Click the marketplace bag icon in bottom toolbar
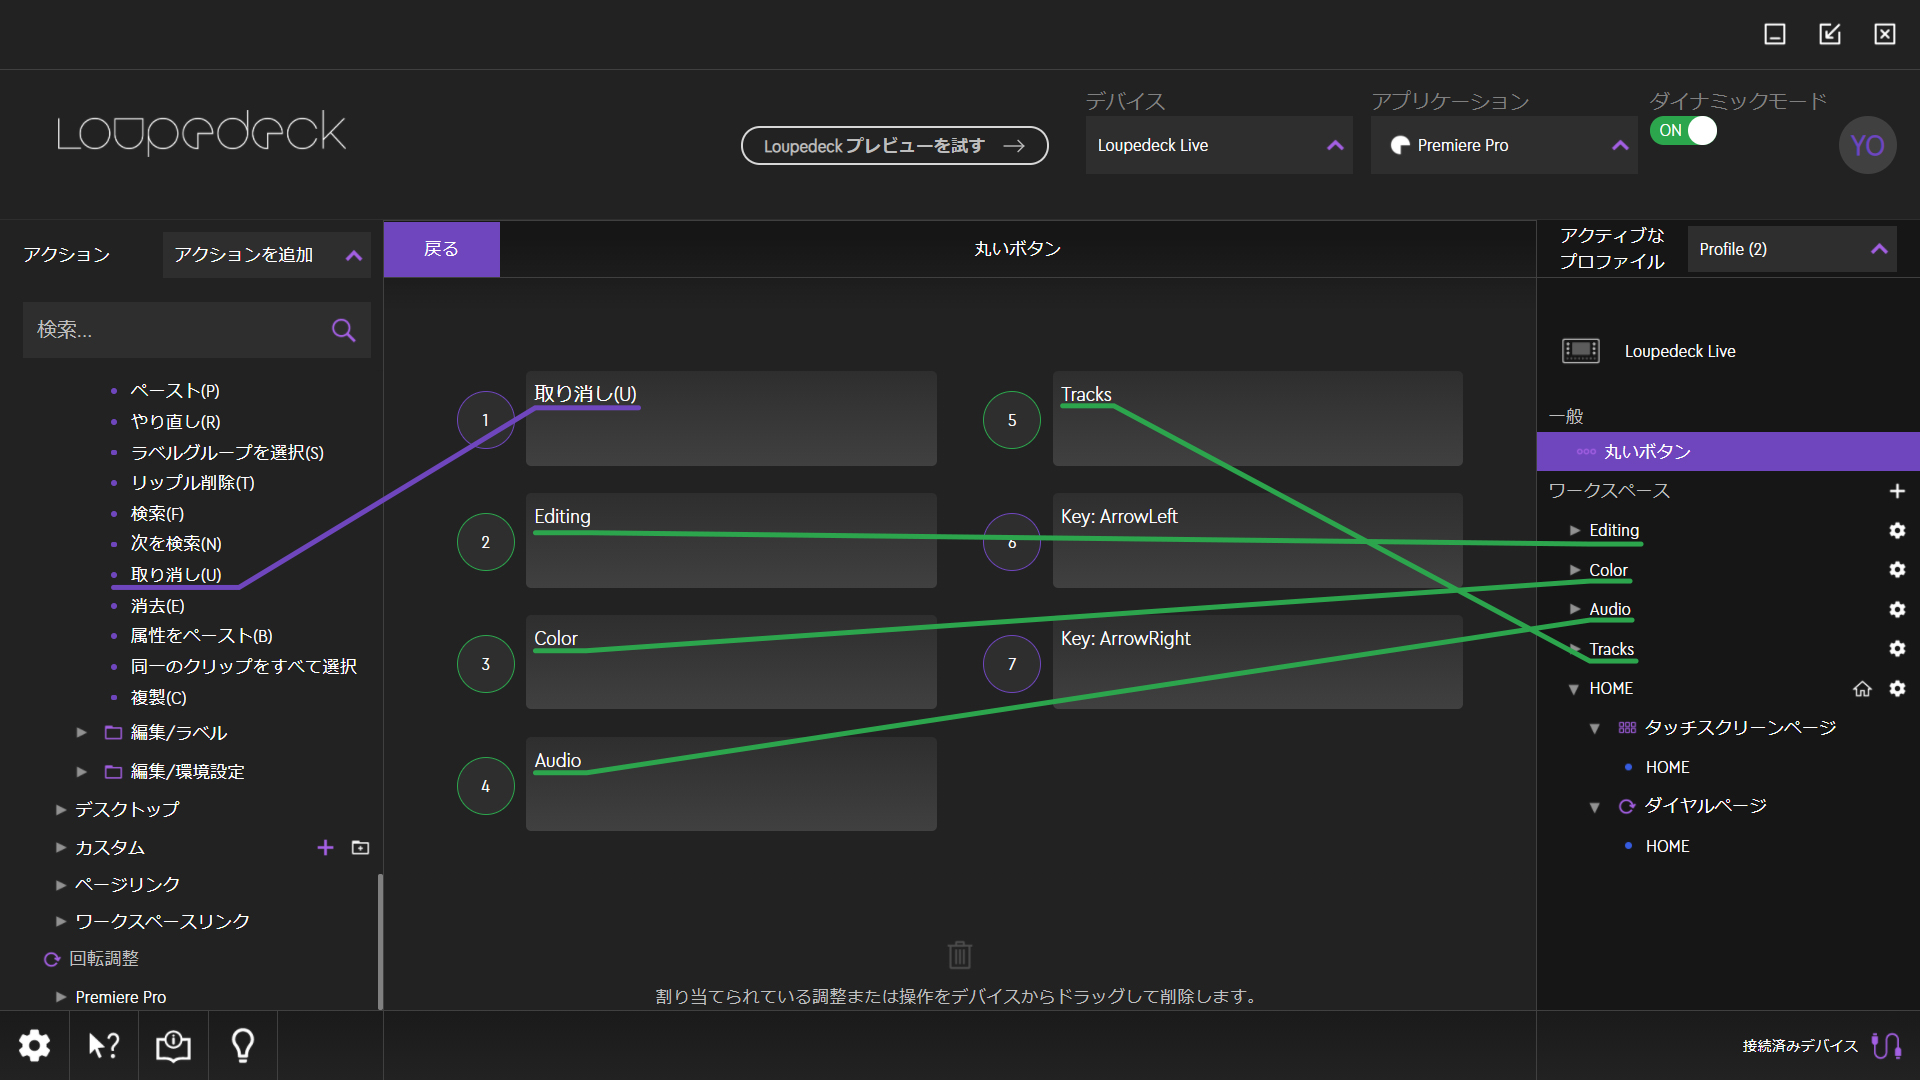The height and width of the screenshot is (1080, 1920). (172, 1045)
